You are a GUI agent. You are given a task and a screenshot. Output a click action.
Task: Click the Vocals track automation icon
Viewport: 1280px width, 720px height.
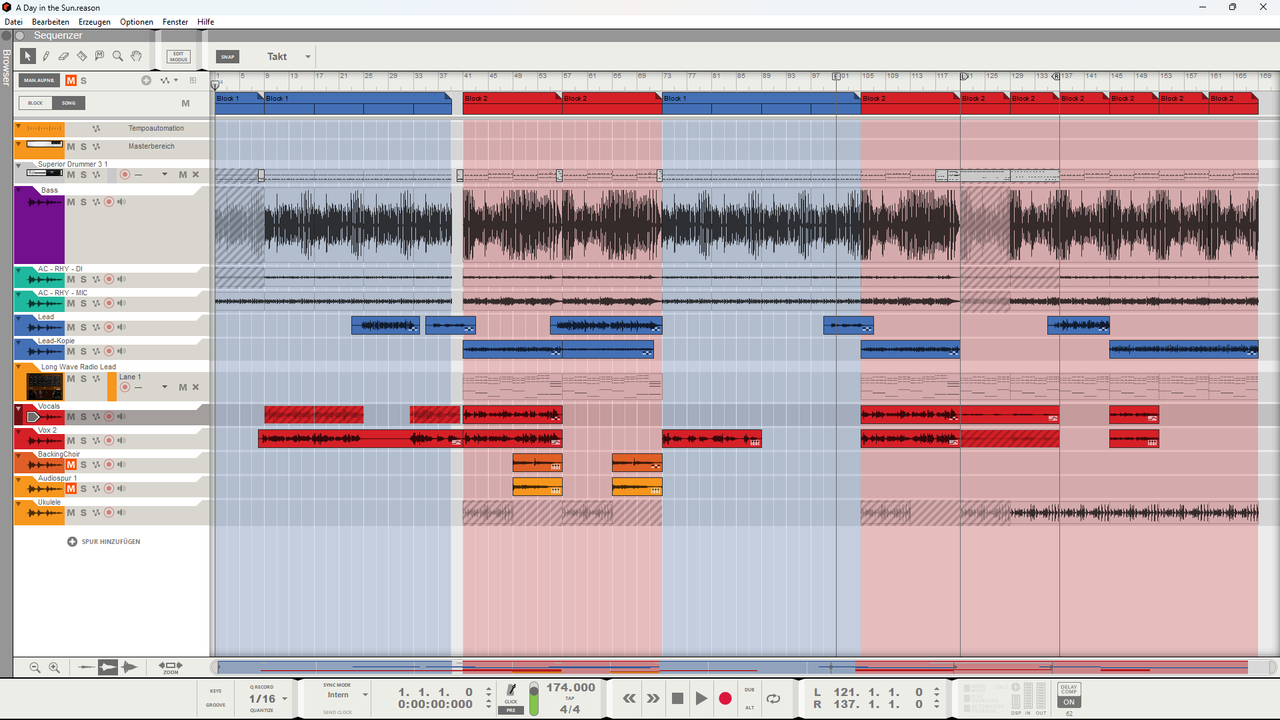(97, 417)
